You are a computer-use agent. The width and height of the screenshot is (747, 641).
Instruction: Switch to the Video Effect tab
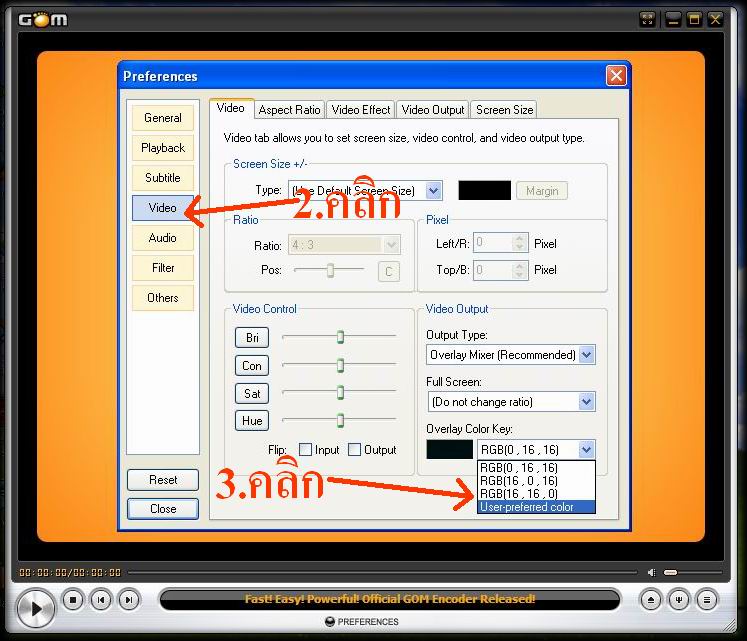click(x=361, y=110)
